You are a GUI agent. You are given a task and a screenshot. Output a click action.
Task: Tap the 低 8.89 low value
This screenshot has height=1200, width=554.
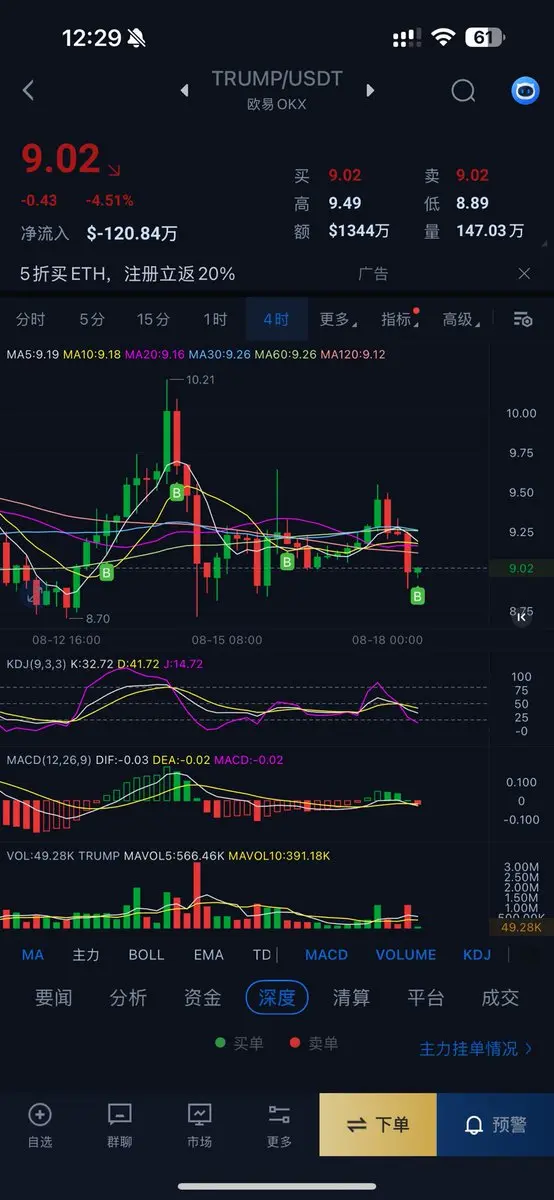tap(472, 203)
